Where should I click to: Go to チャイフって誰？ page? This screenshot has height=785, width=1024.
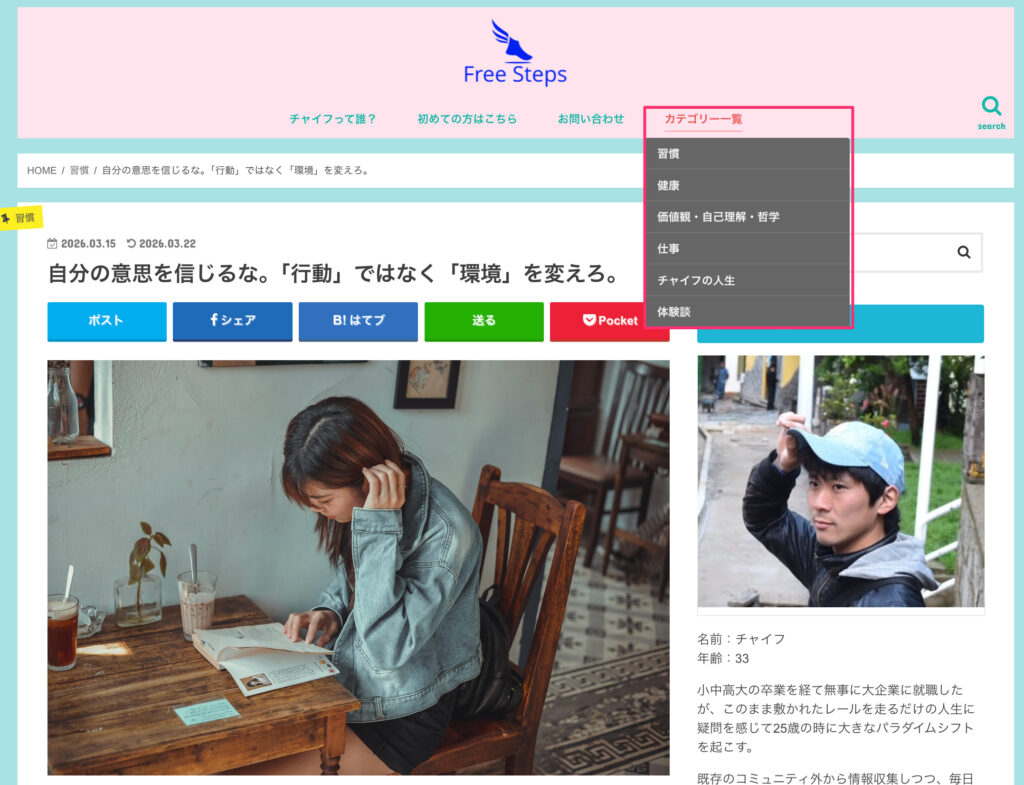coord(332,119)
